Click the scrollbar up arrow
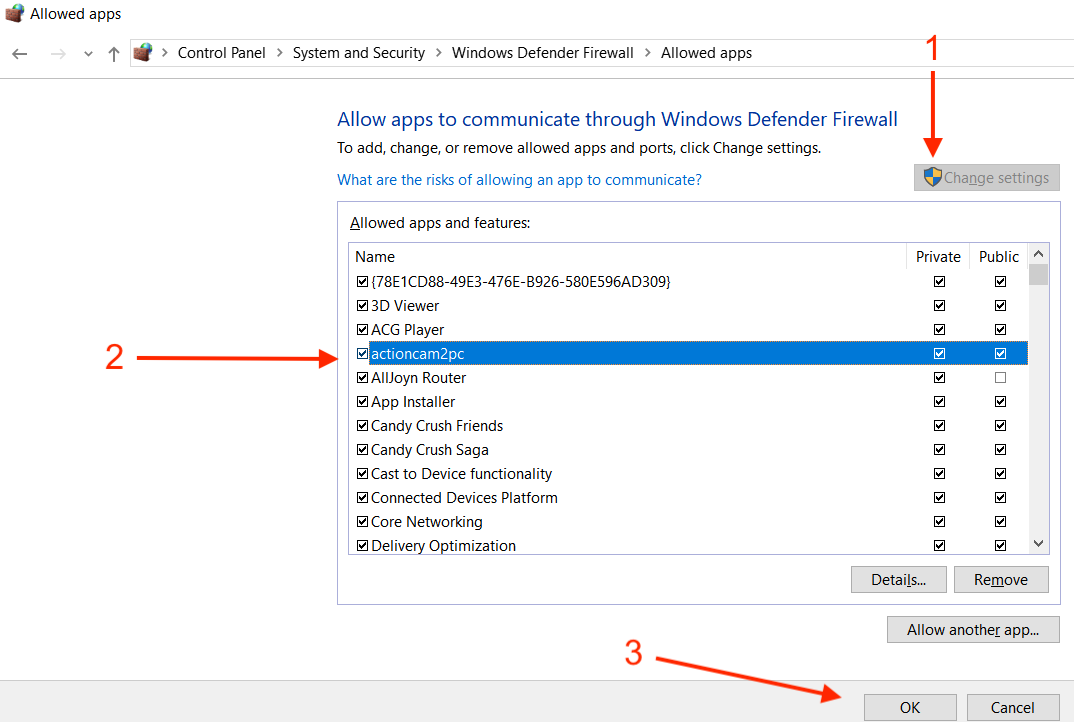The height and width of the screenshot is (722, 1074). click(1038, 254)
